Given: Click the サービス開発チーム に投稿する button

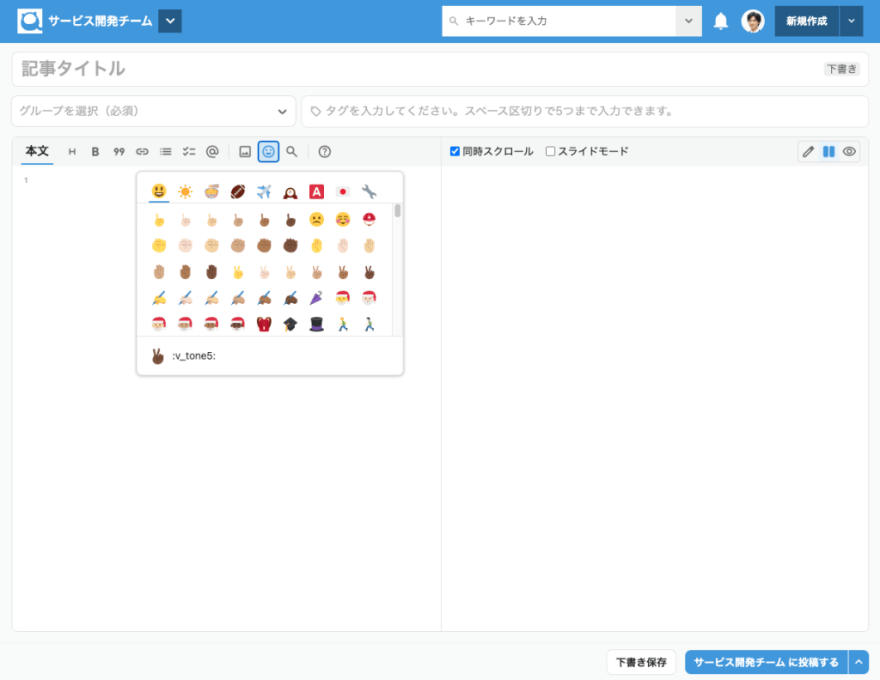Looking at the screenshot, I should 766,663.
